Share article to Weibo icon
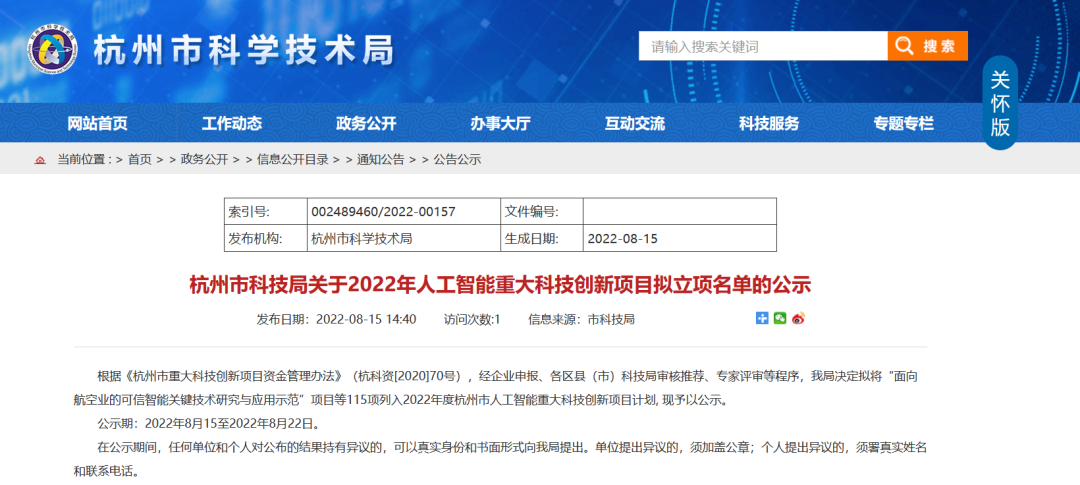The height and width of the screenshot is (485, 1080). 798,318
